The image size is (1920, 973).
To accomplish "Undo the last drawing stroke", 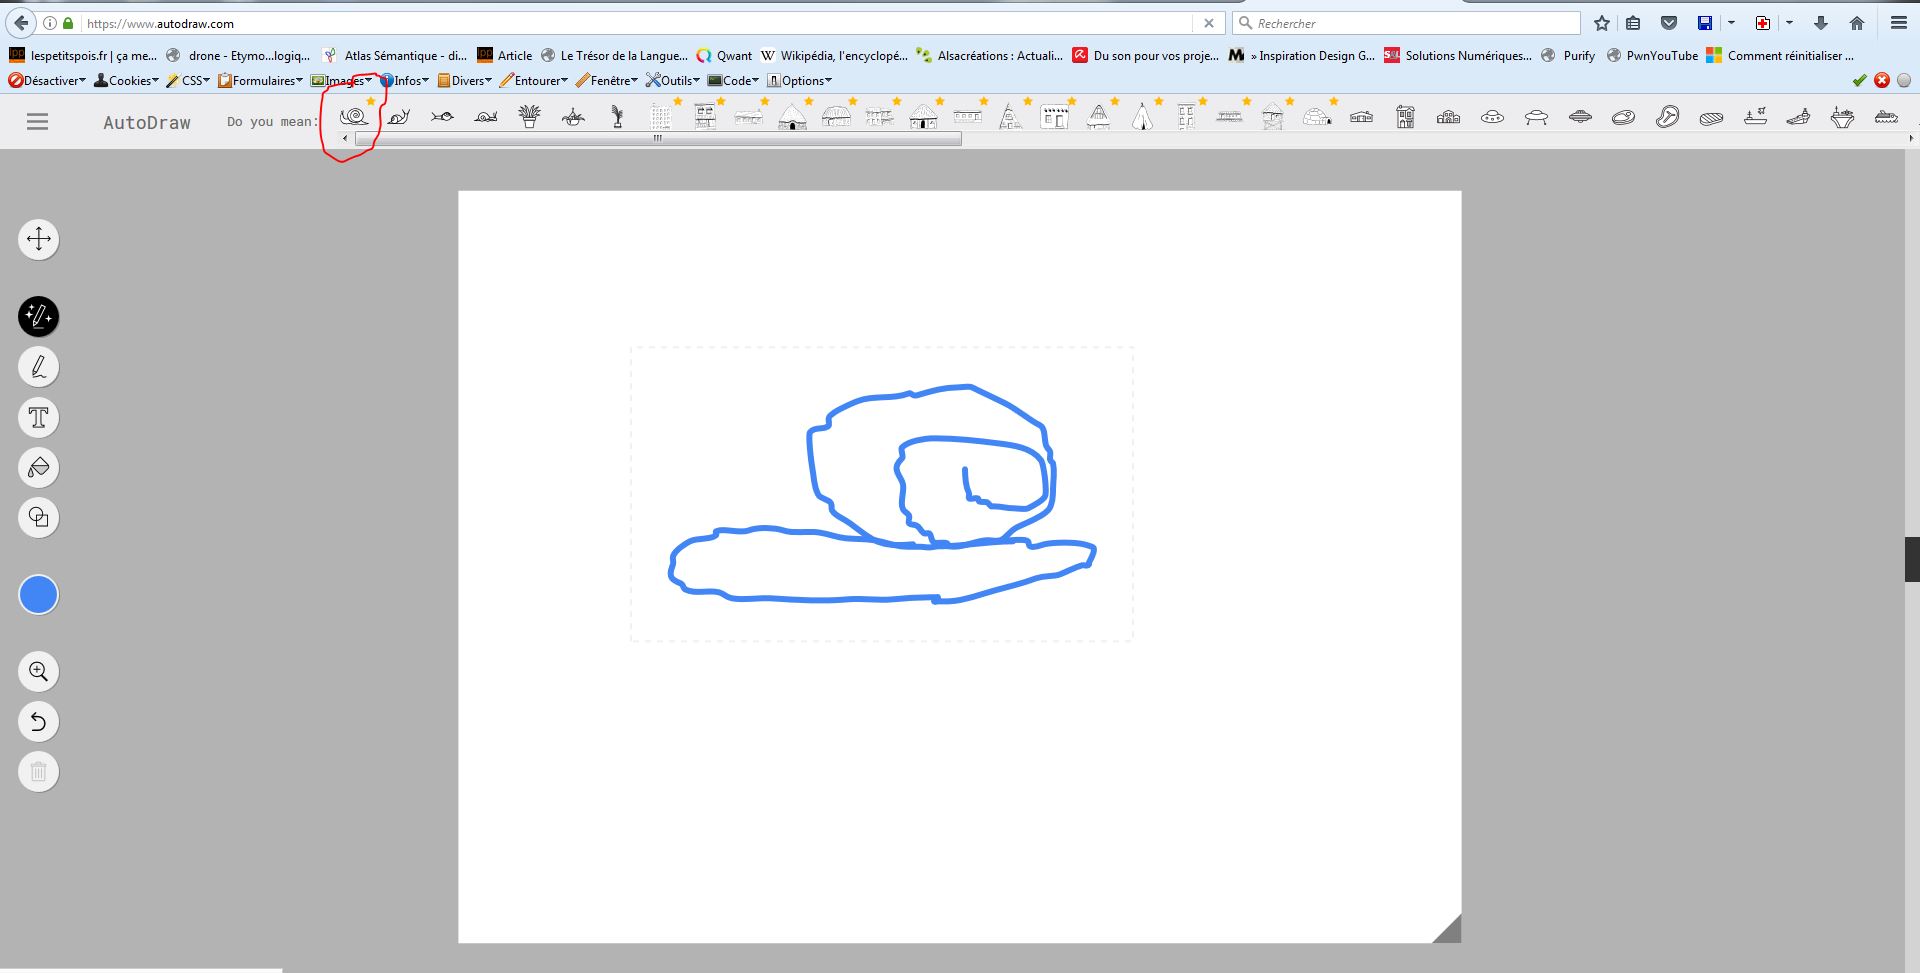I will click(39, 721).
